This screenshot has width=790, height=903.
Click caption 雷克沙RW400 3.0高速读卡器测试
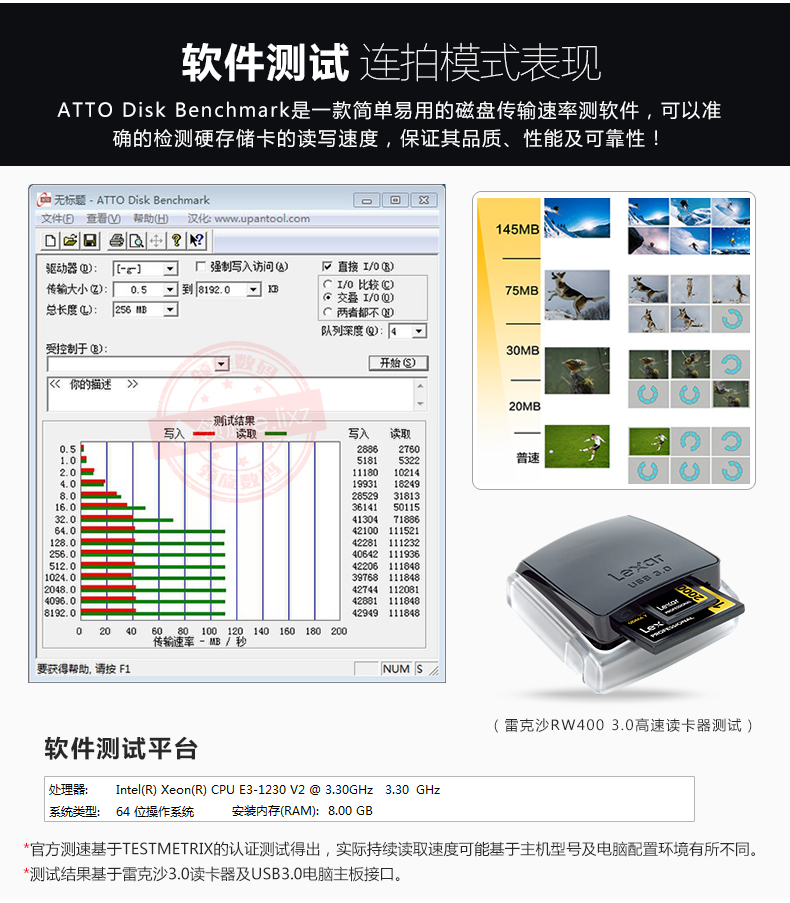coord(623,726)
